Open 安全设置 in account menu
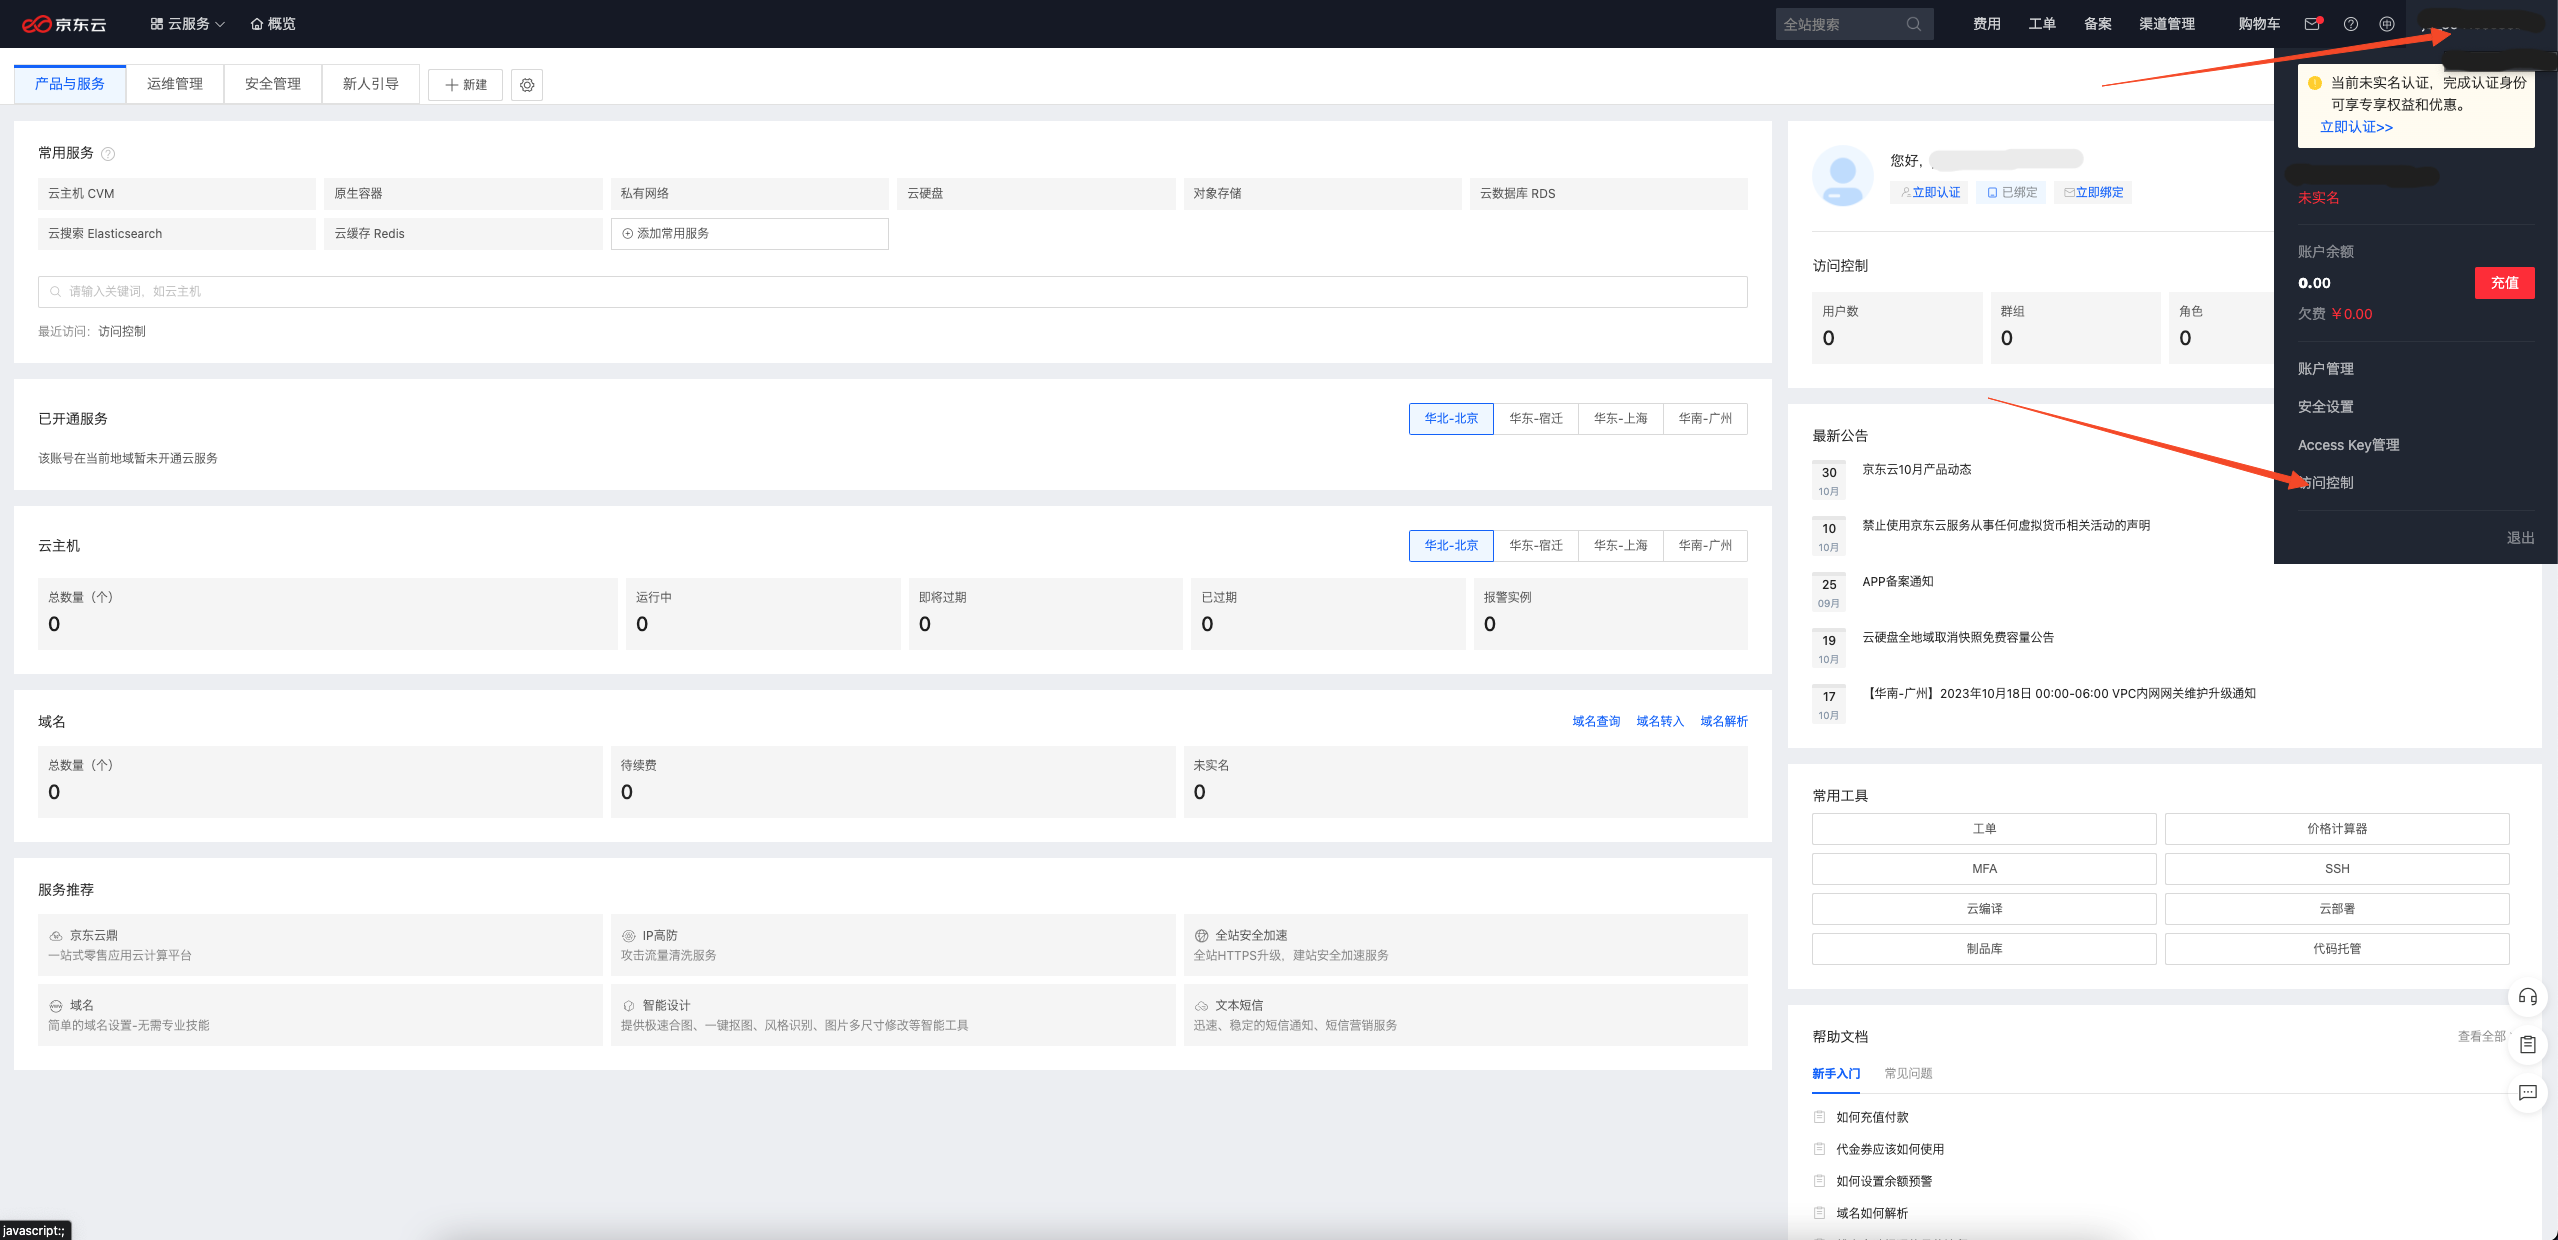The width and height of the screenshot is (2558, 1240). tap(2325, 407)
